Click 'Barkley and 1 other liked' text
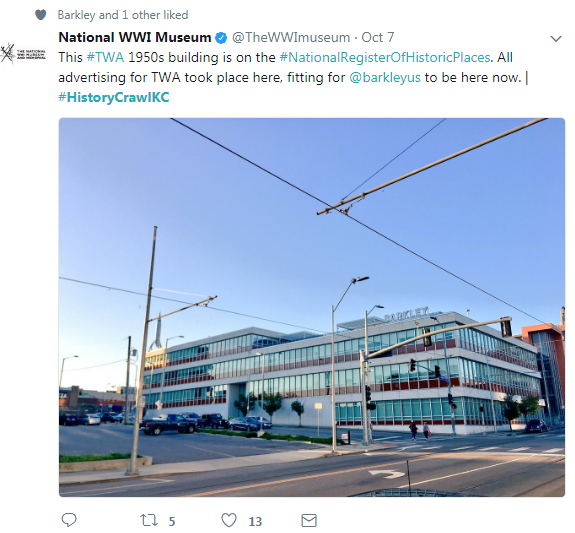 click(123, 15)
